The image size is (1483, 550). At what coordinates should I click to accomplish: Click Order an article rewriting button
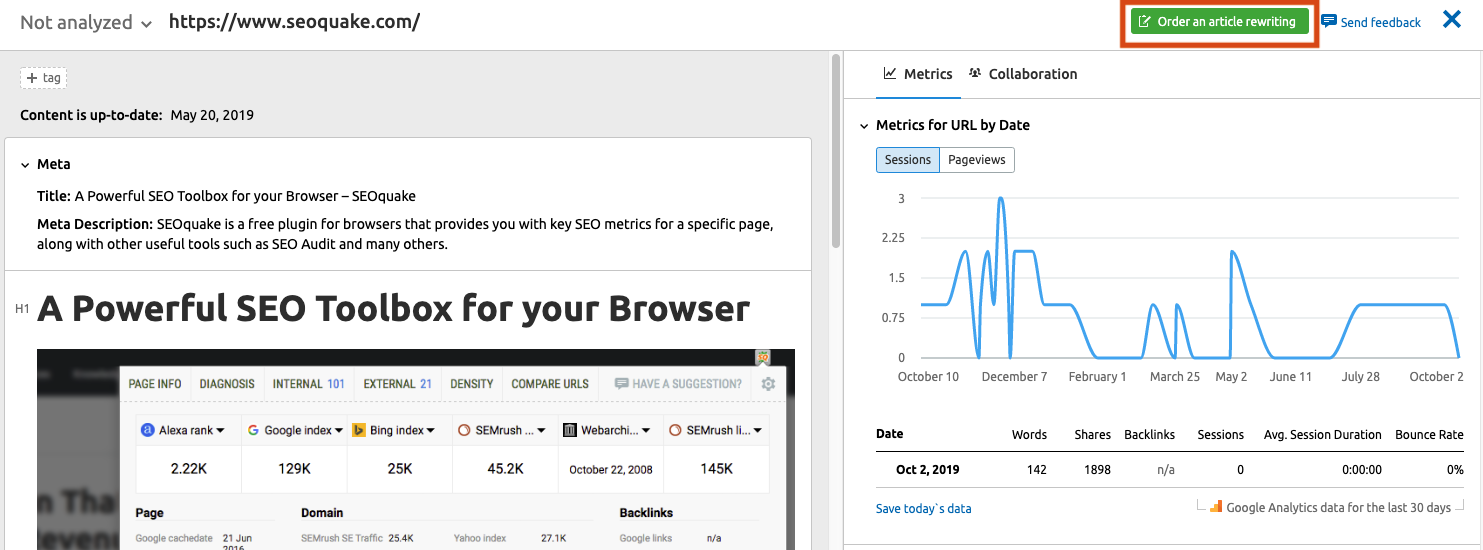coord(1219,21)
